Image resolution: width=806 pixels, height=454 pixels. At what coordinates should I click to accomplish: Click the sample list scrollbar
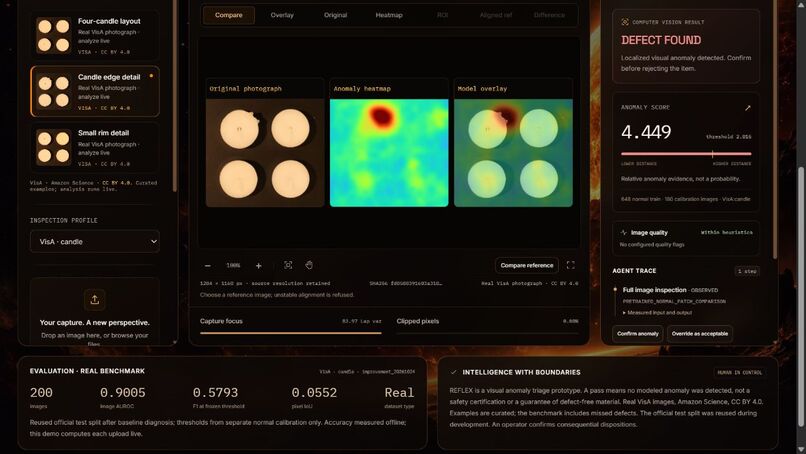pyautogui.click(x=175, y=95)
